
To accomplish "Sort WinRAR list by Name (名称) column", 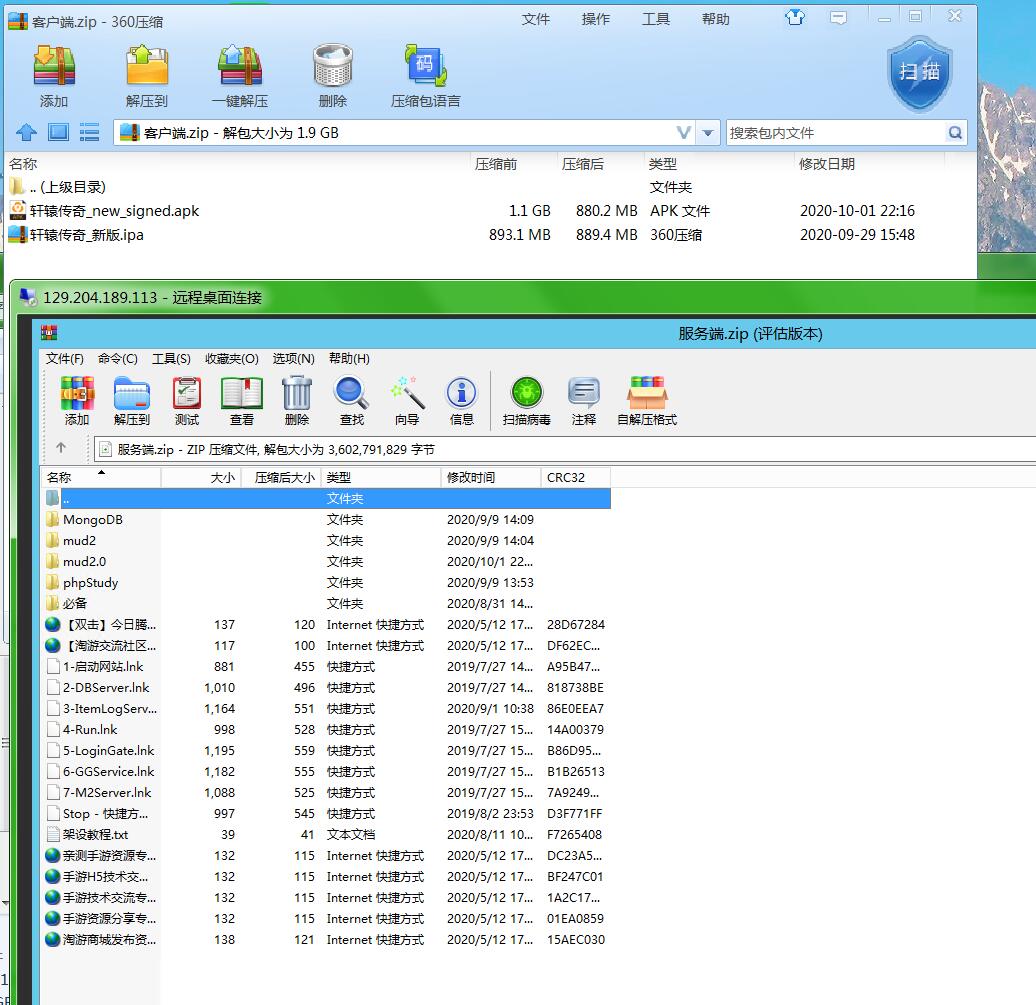I will tap(100, 478).
